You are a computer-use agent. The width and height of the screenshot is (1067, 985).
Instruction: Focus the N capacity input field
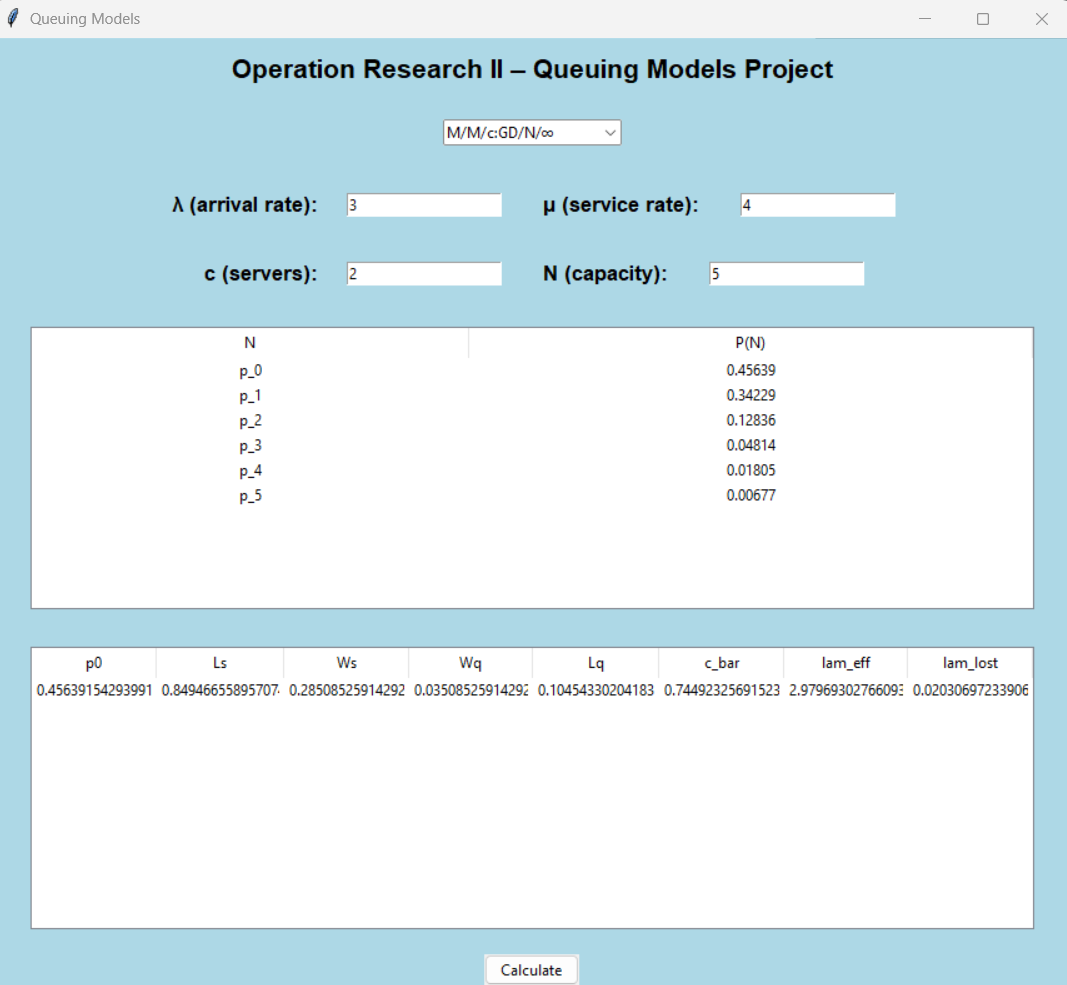pyautogui.click(x=786, y=274)
